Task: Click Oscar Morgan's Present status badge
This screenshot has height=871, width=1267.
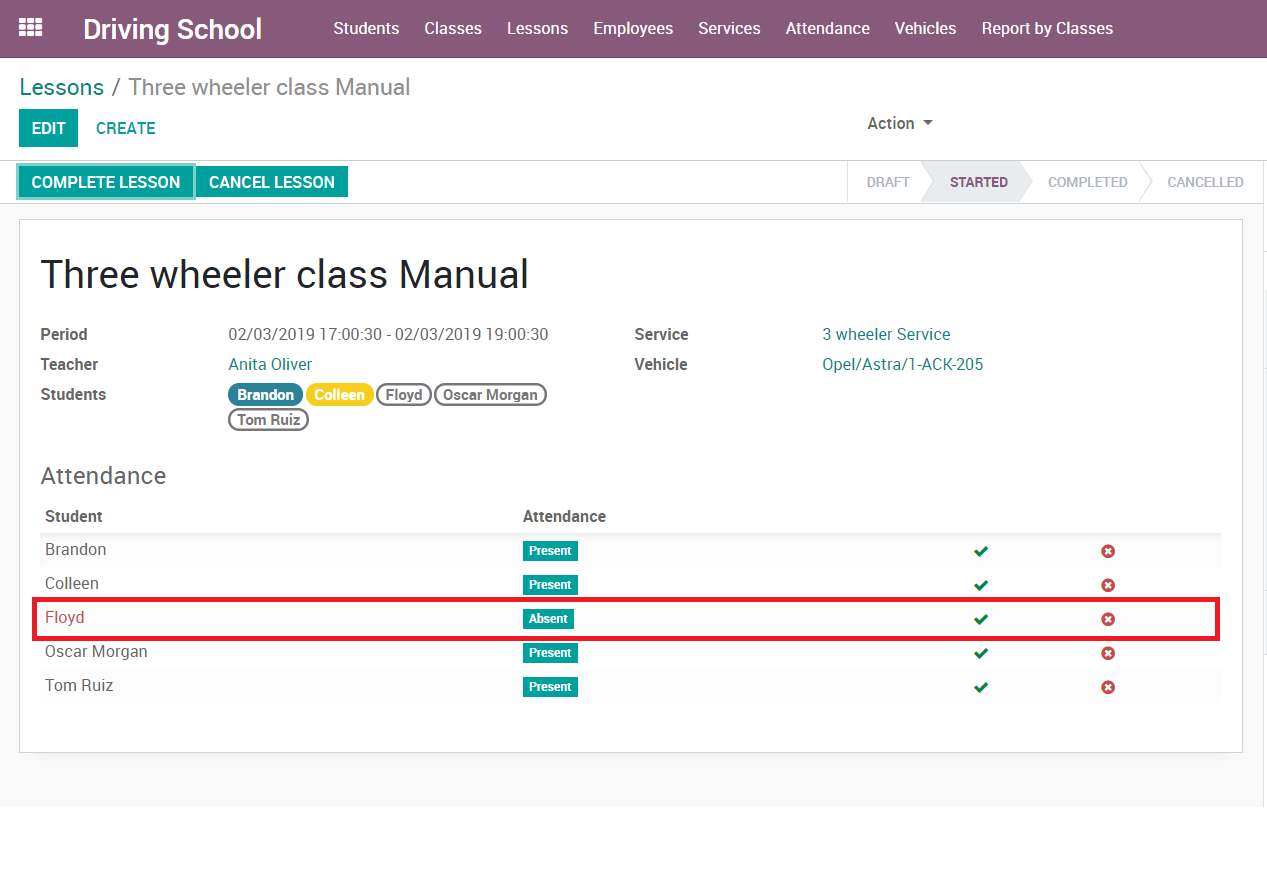Action: click(550, 653)
